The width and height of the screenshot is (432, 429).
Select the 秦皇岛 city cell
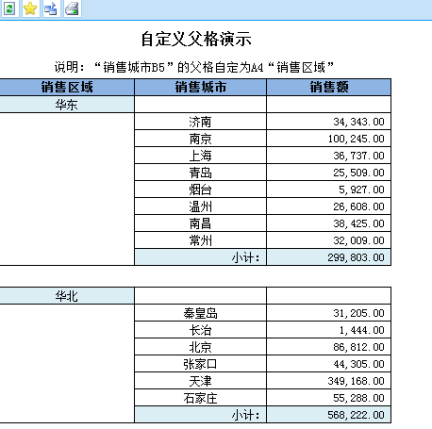point(200,313)
